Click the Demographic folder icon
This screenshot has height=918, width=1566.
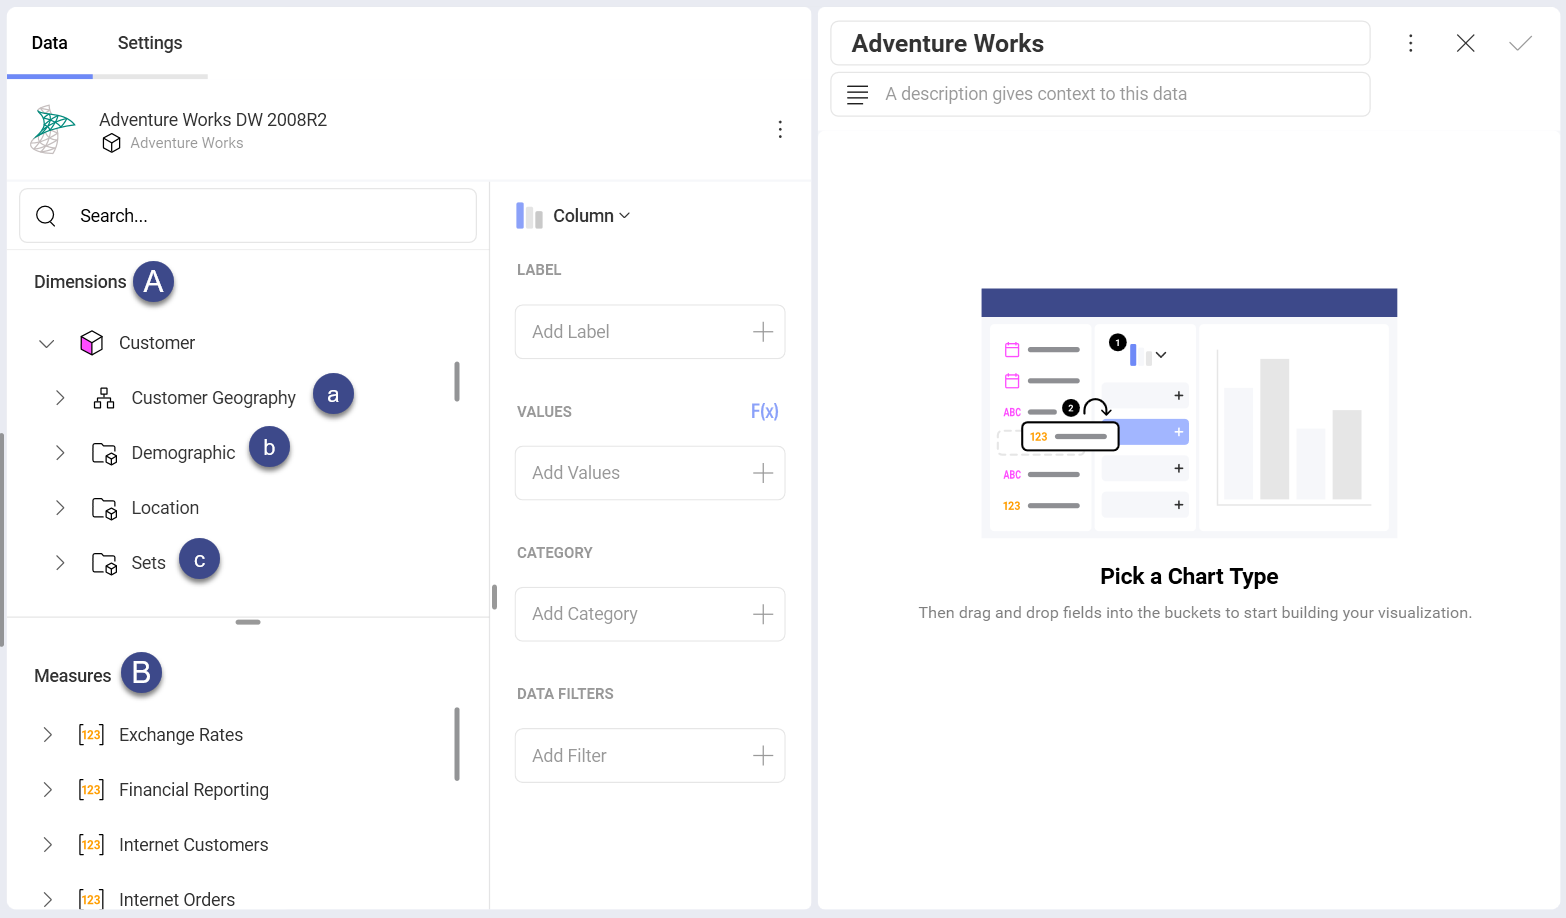point(105,453)
